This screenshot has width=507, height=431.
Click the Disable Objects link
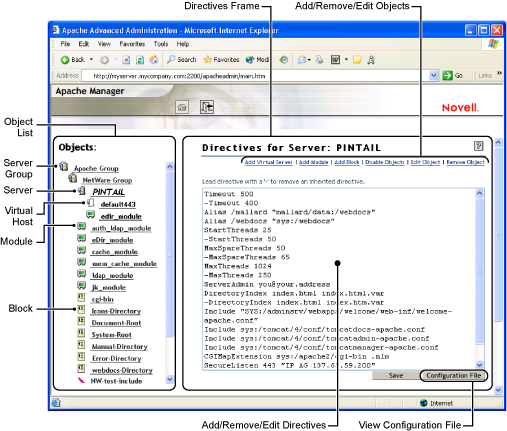click(x=385, y=162)
